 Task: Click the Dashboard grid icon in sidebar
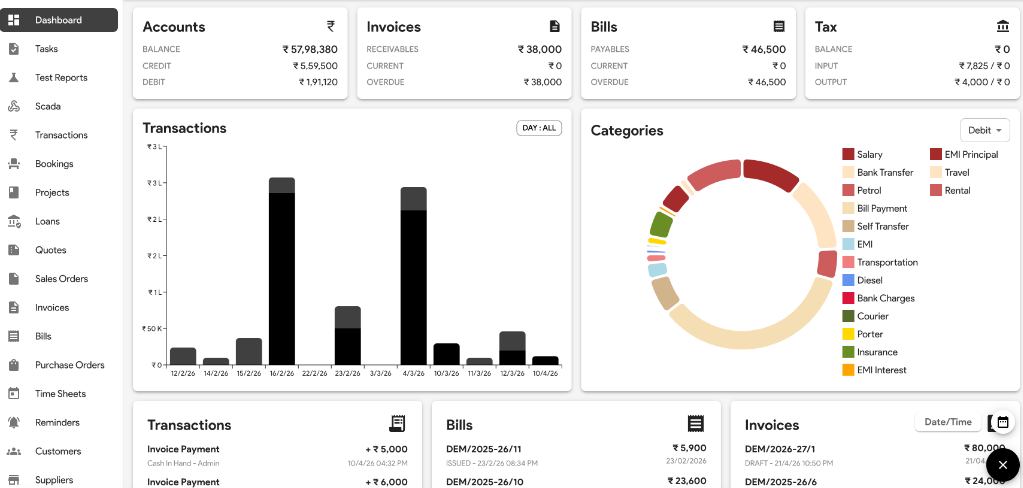pyautogui.click(x=13, y=20)
